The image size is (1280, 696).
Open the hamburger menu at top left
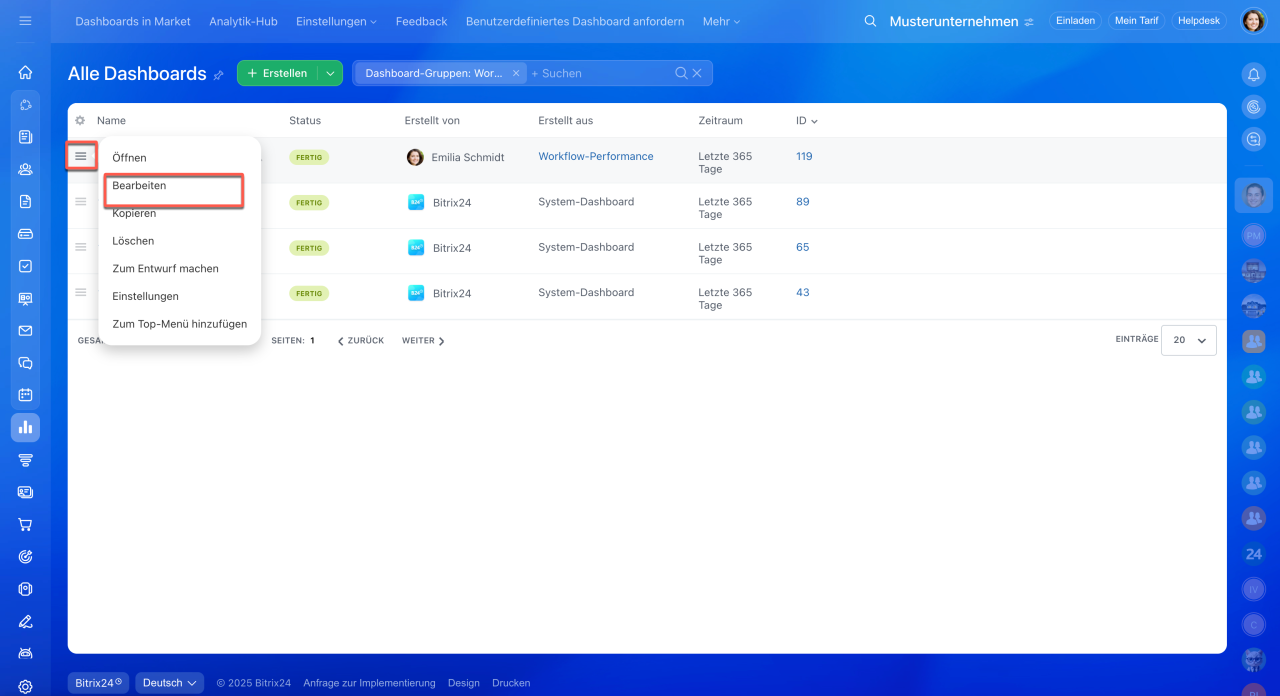coord(25,21)
